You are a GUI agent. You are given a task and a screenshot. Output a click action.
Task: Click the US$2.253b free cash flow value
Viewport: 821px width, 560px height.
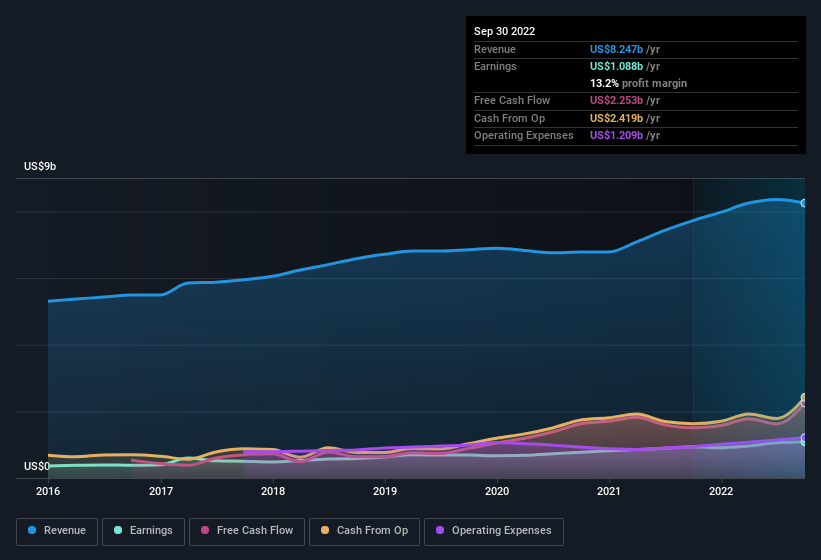click(616, 100)
